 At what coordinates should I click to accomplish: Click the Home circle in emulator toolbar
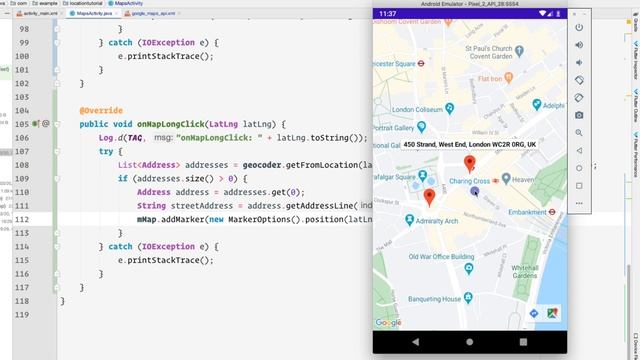pyautogui.click(x=579, y=168)
